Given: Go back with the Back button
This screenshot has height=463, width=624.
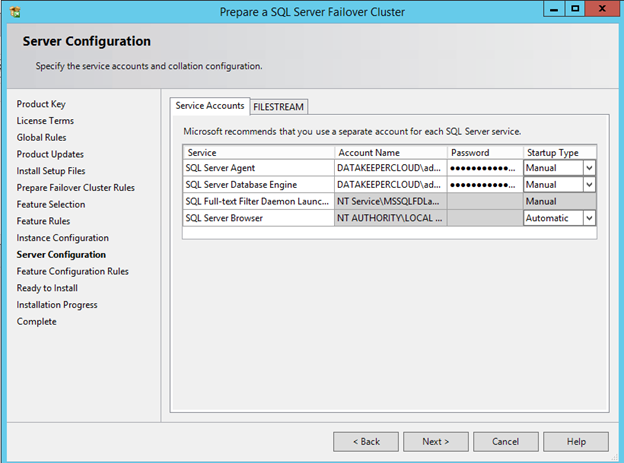Looking at the screenshot, I should pos(365,441).
